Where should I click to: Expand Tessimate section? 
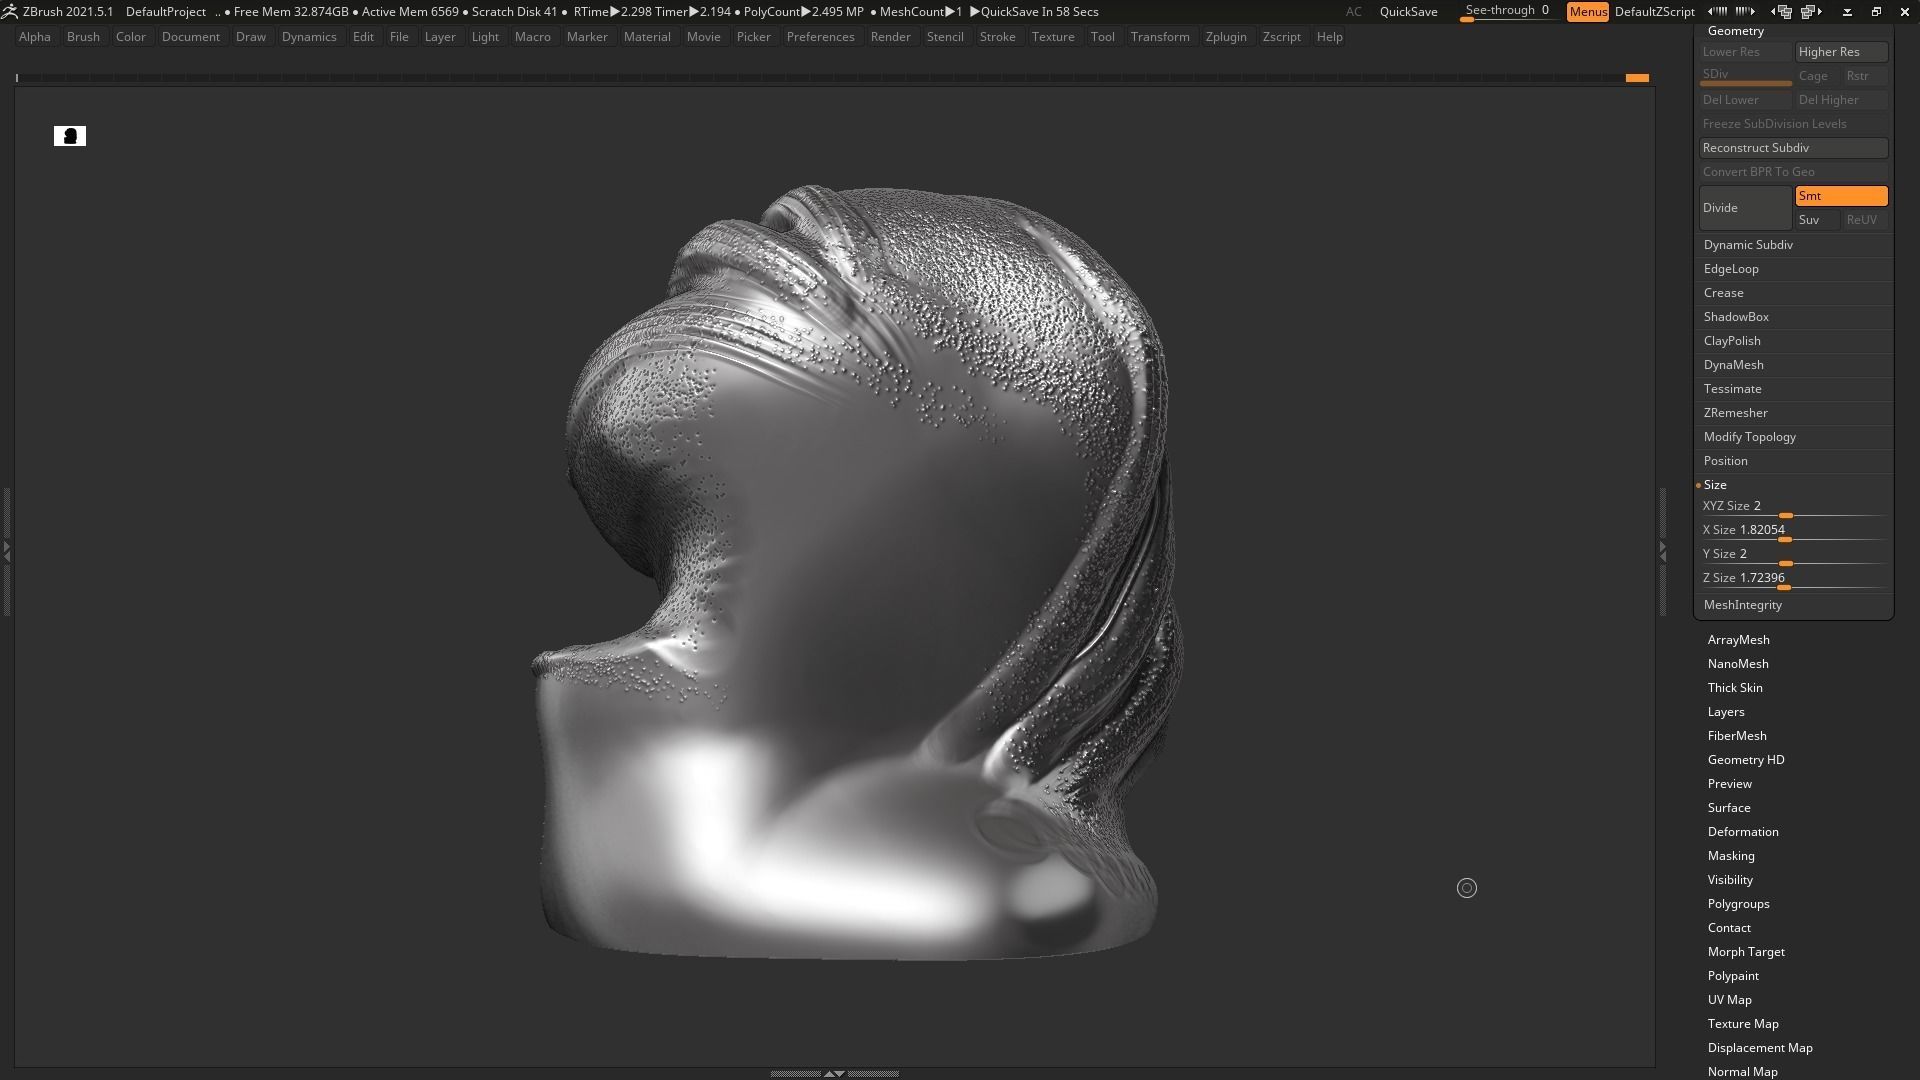(x=1732, y=389)
